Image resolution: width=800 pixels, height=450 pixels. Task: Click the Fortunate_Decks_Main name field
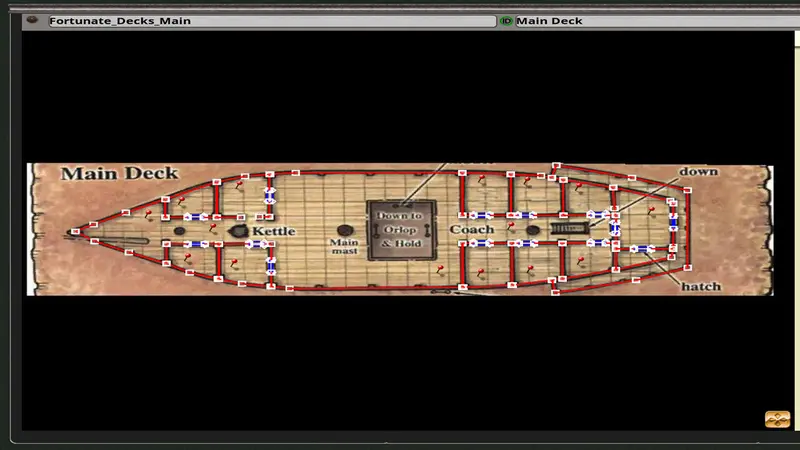point(270,21)
